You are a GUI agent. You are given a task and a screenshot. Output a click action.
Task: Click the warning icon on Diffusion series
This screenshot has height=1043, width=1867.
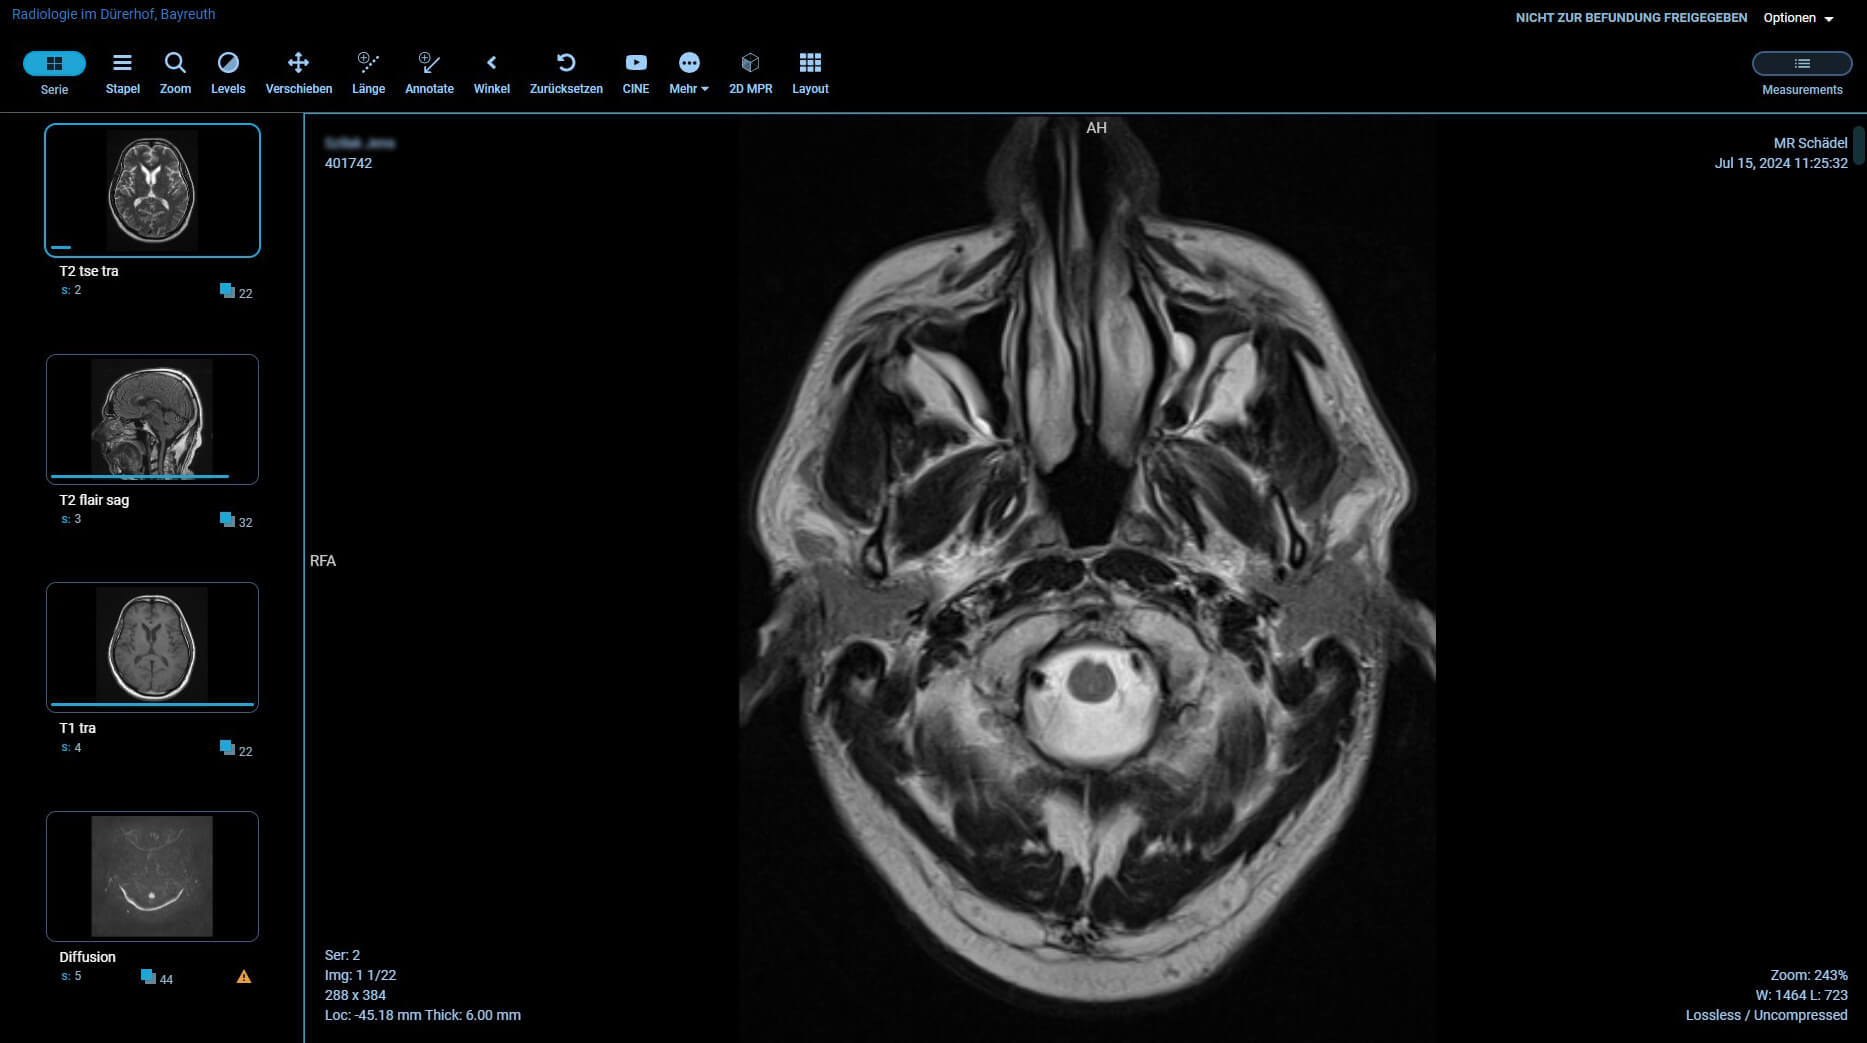tap(244, 977)
